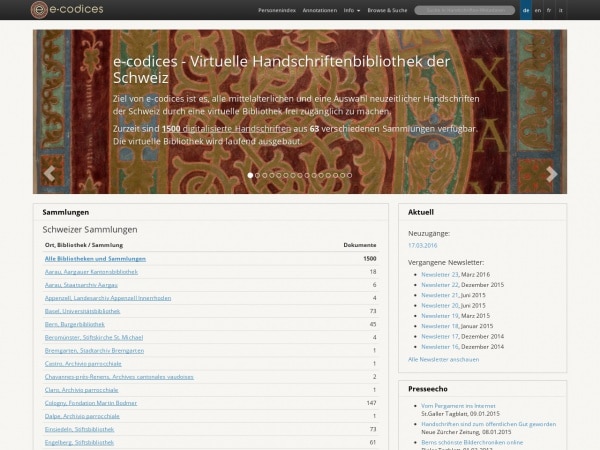Open the 1500 digitalisierte Handschriften link
600x450 pixels.
coord(227,129)
